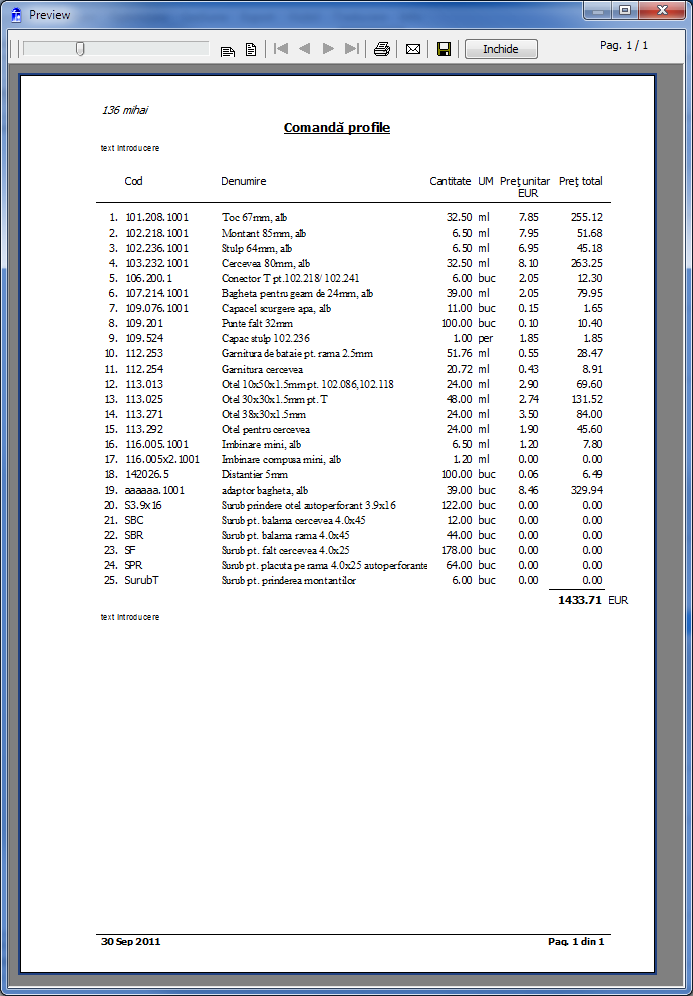Click 'Surub pt. prinderea montantilor' item
Image resolution: width=693 pixels, height=996 pixels.
(x=289, y=581)
